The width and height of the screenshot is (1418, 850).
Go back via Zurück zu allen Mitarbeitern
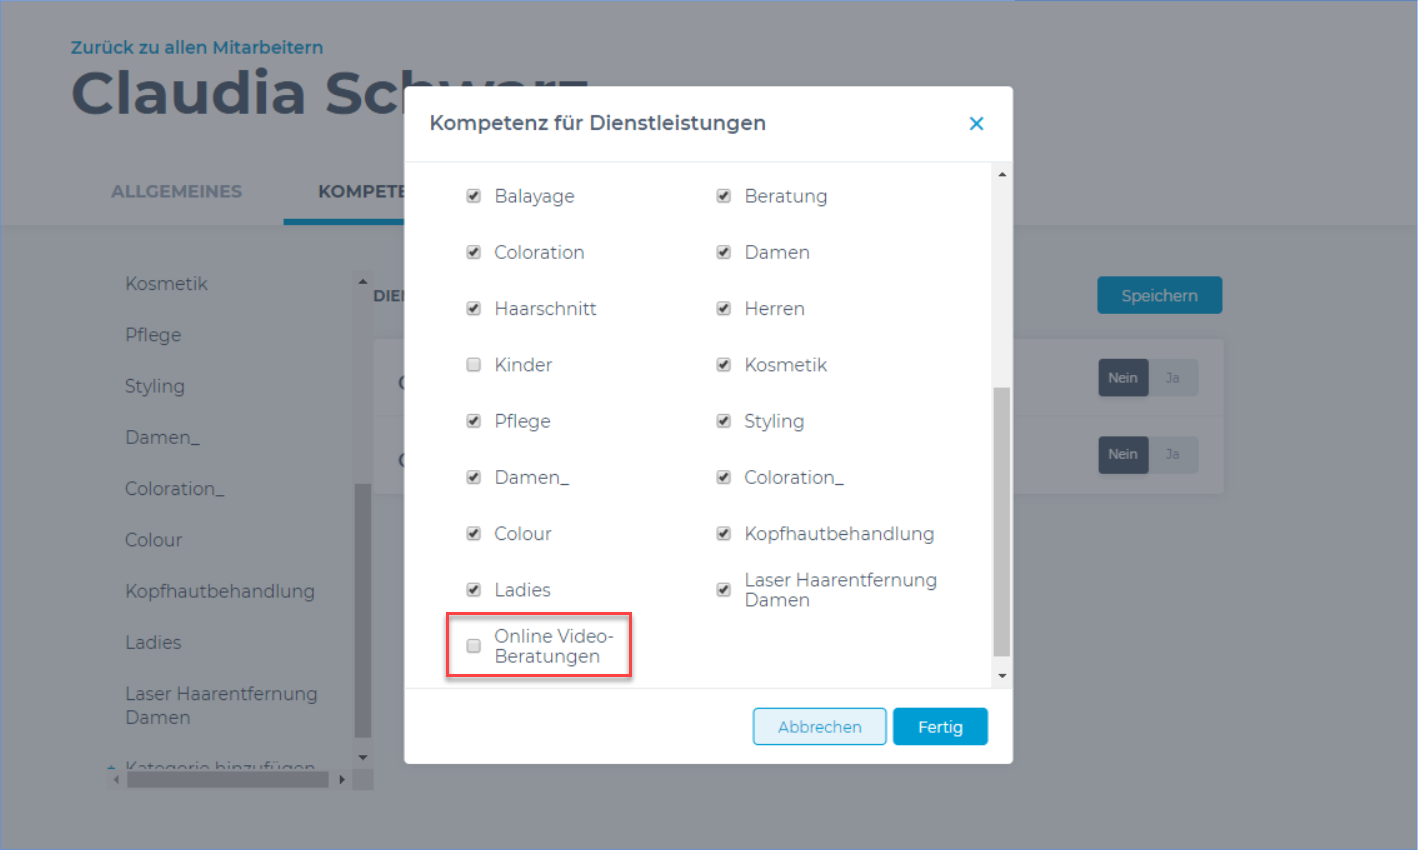(x=197, y=47)
